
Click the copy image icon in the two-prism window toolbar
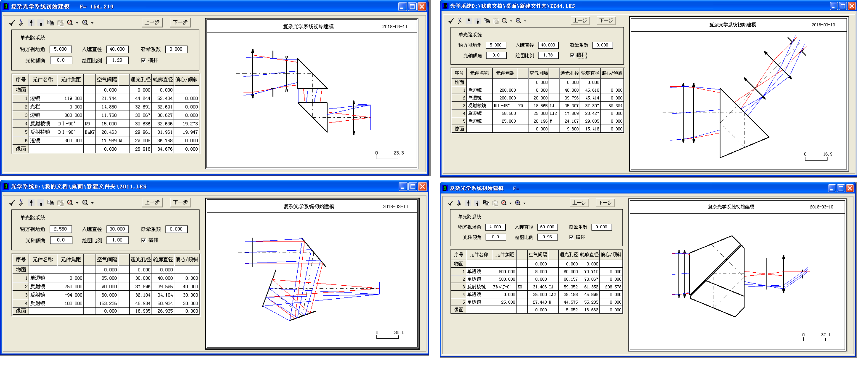(x=50, y=23)
